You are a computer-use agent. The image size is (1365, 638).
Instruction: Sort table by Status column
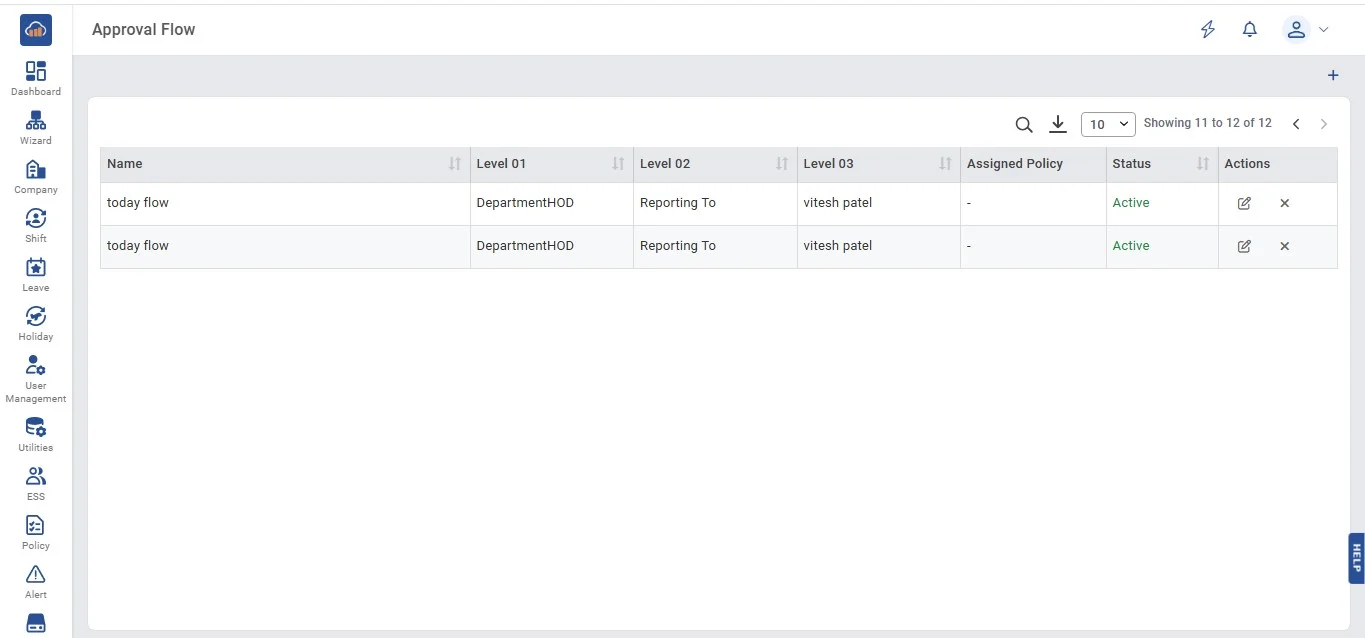tap(1203, 164)
